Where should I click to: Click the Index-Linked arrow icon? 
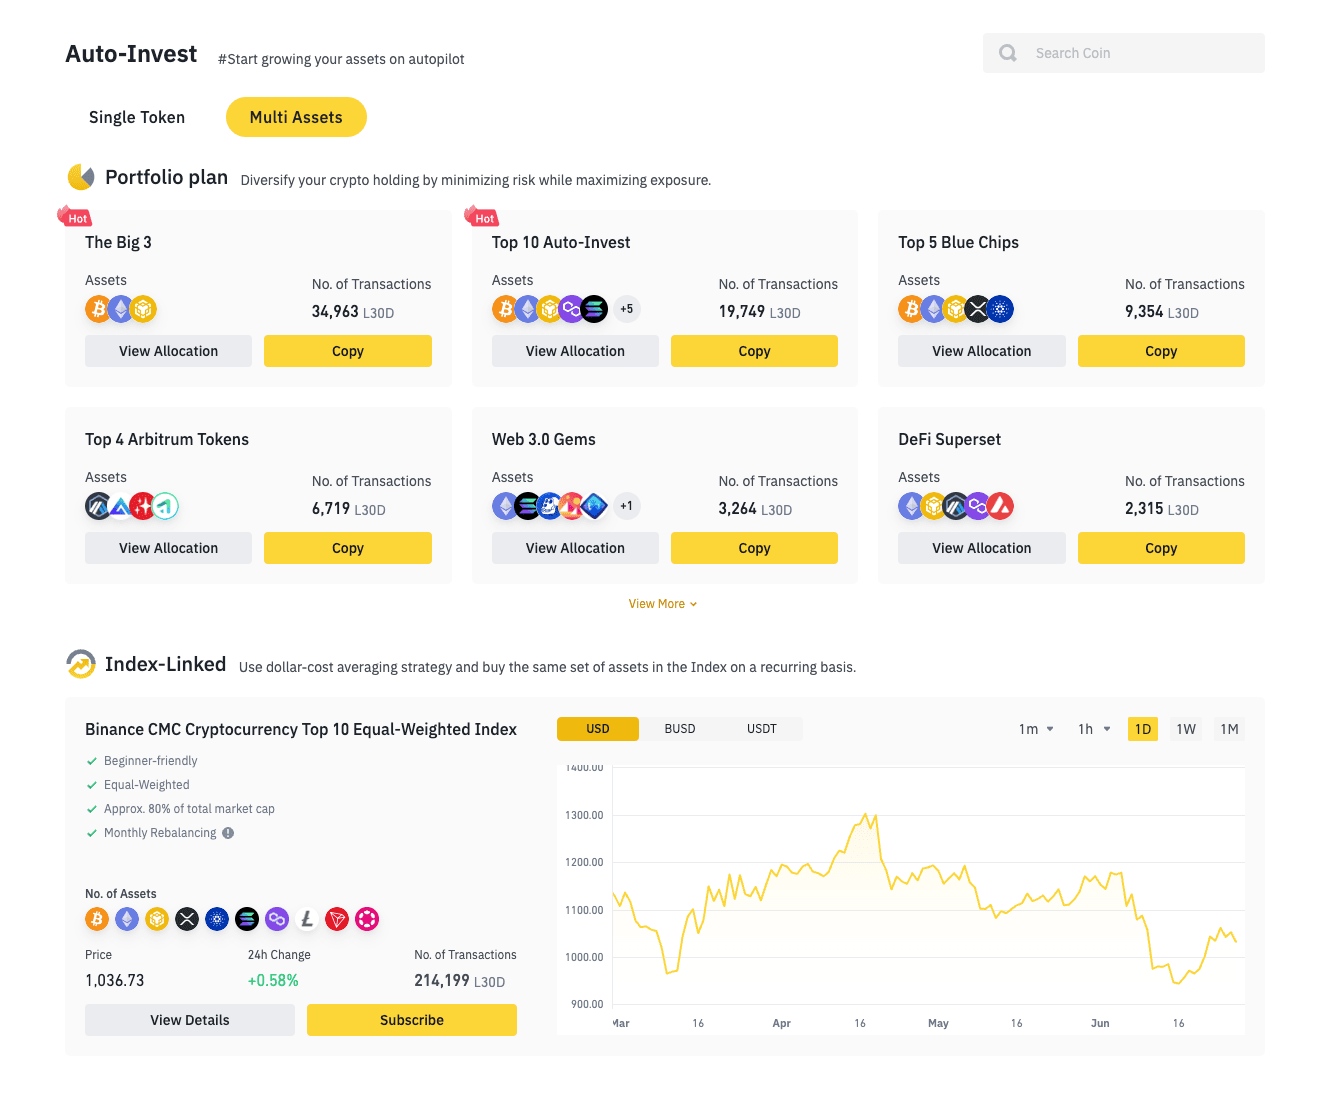point(81,664)
